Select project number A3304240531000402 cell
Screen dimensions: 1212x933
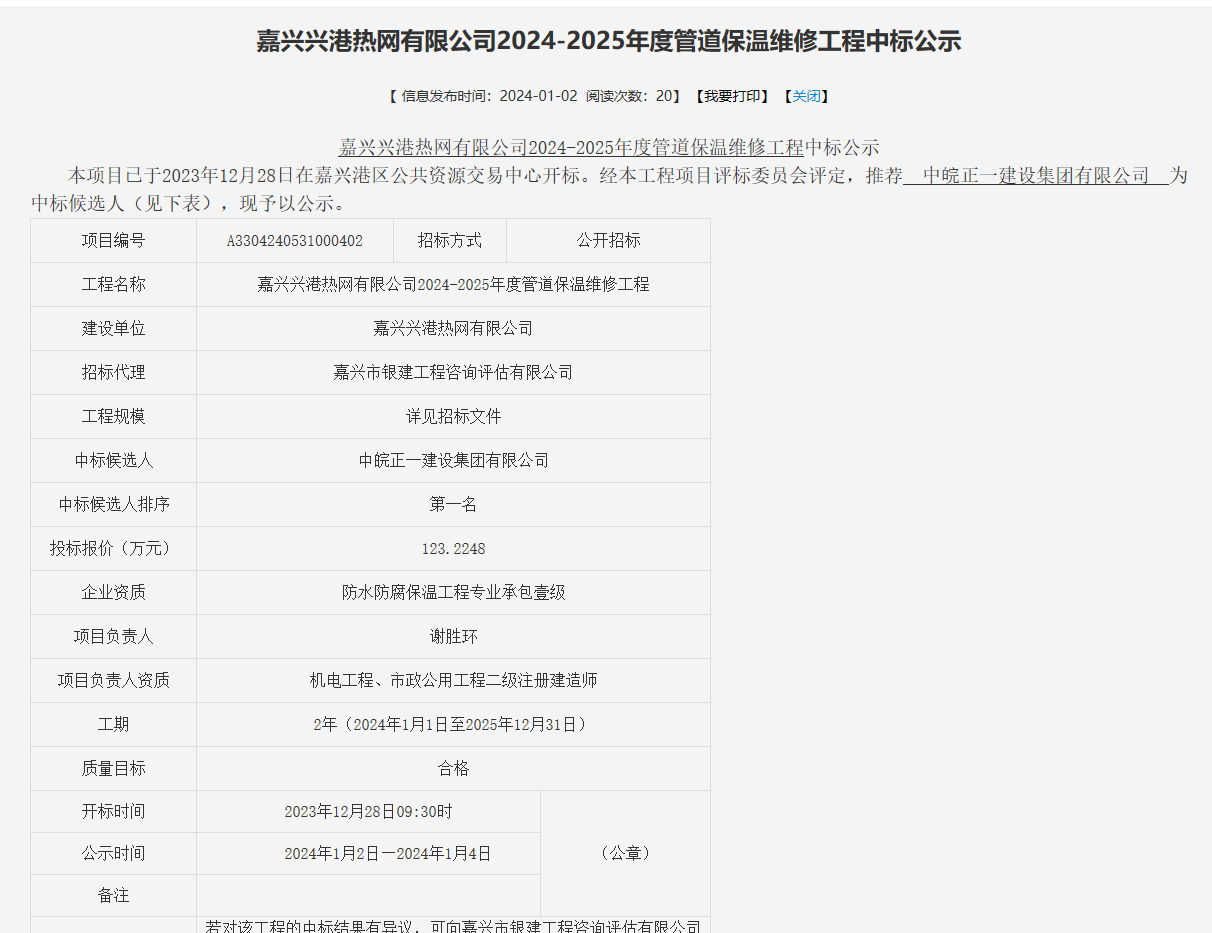(295, 241)
